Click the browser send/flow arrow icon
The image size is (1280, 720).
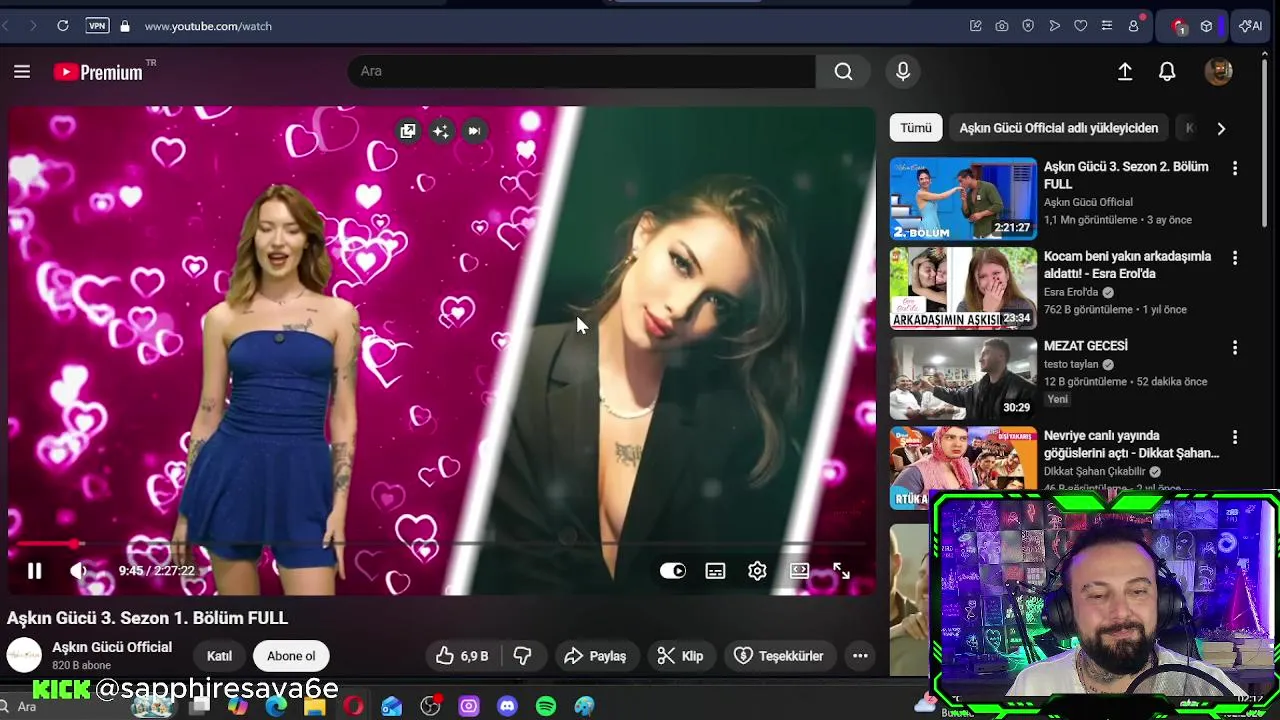1054,26
